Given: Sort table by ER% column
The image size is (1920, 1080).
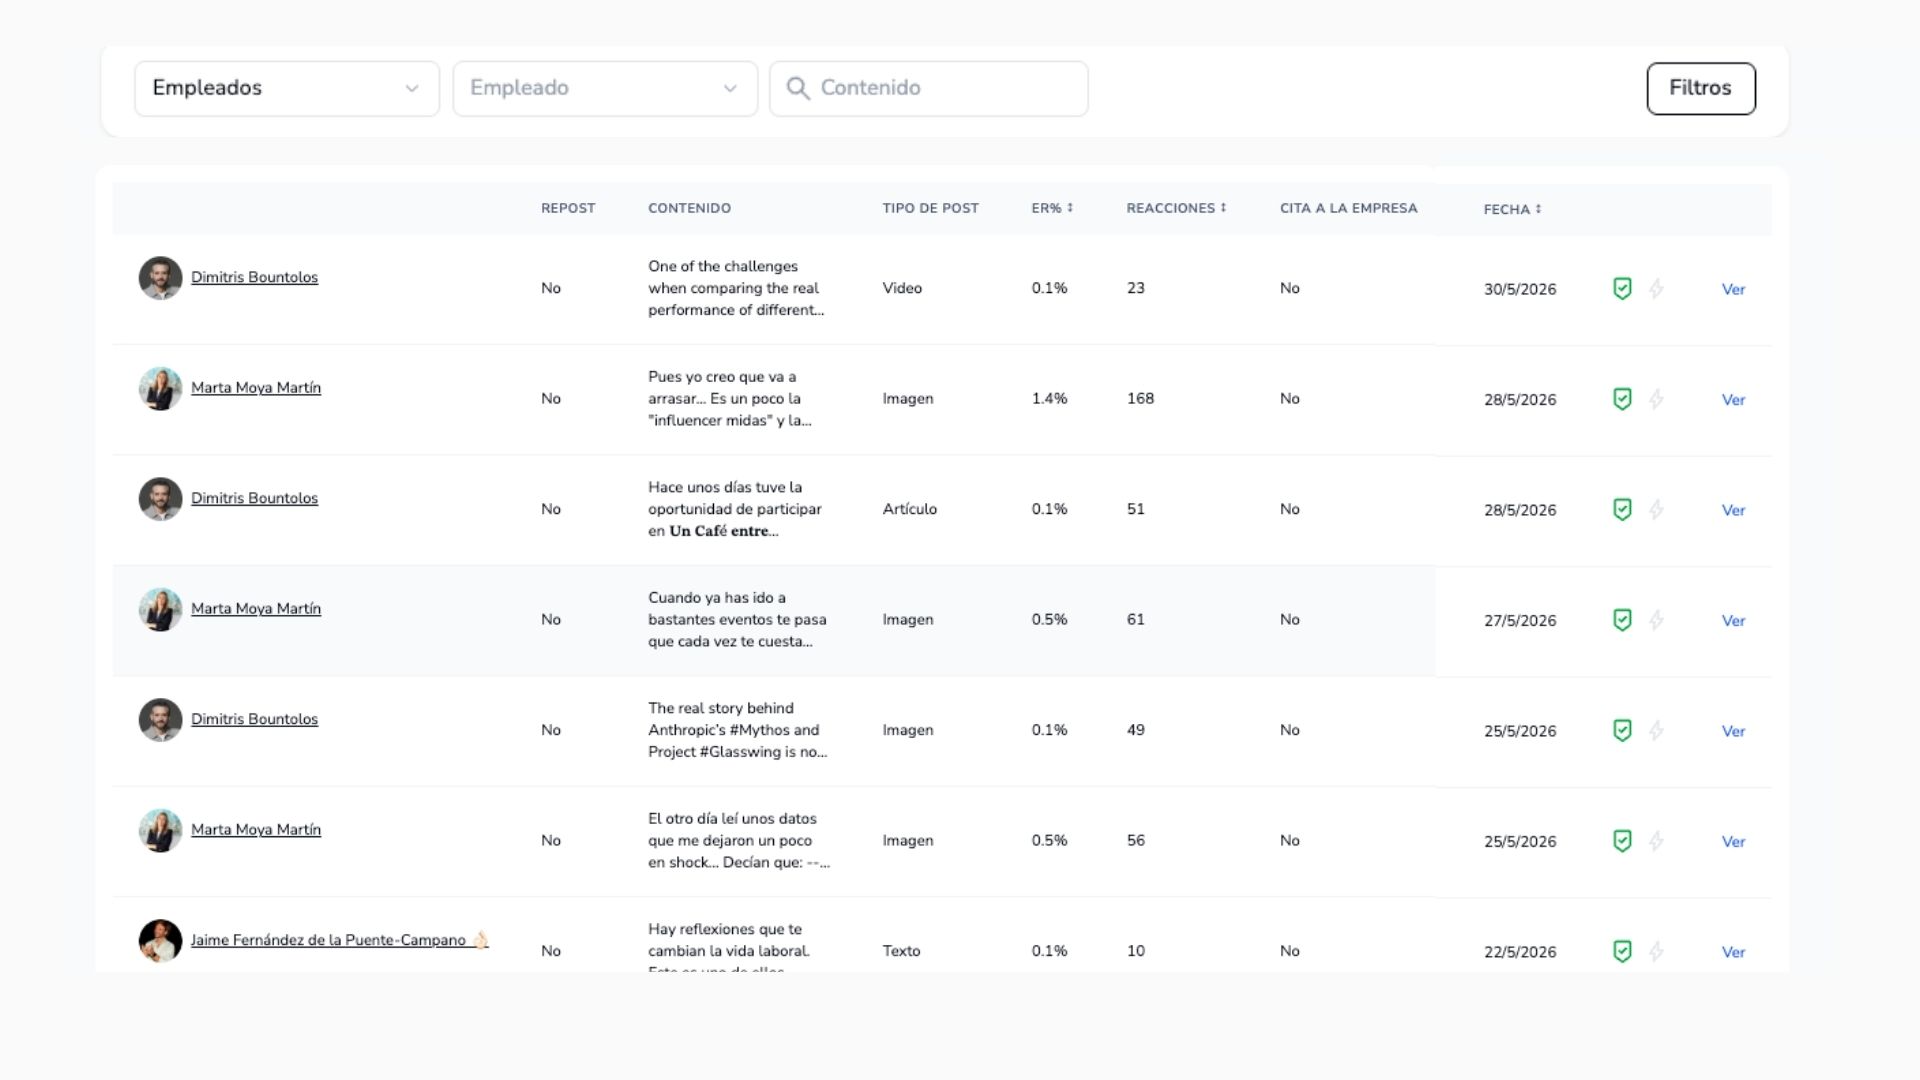Looking at the screenshot, I should point(1052,208).
